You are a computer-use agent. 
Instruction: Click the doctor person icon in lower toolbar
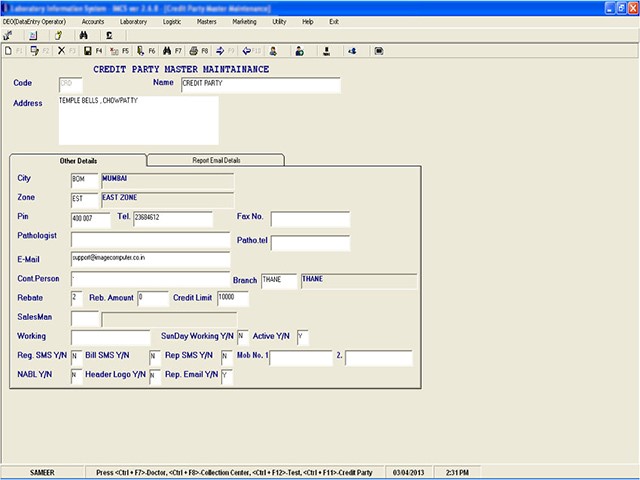[x=273, y=51]
